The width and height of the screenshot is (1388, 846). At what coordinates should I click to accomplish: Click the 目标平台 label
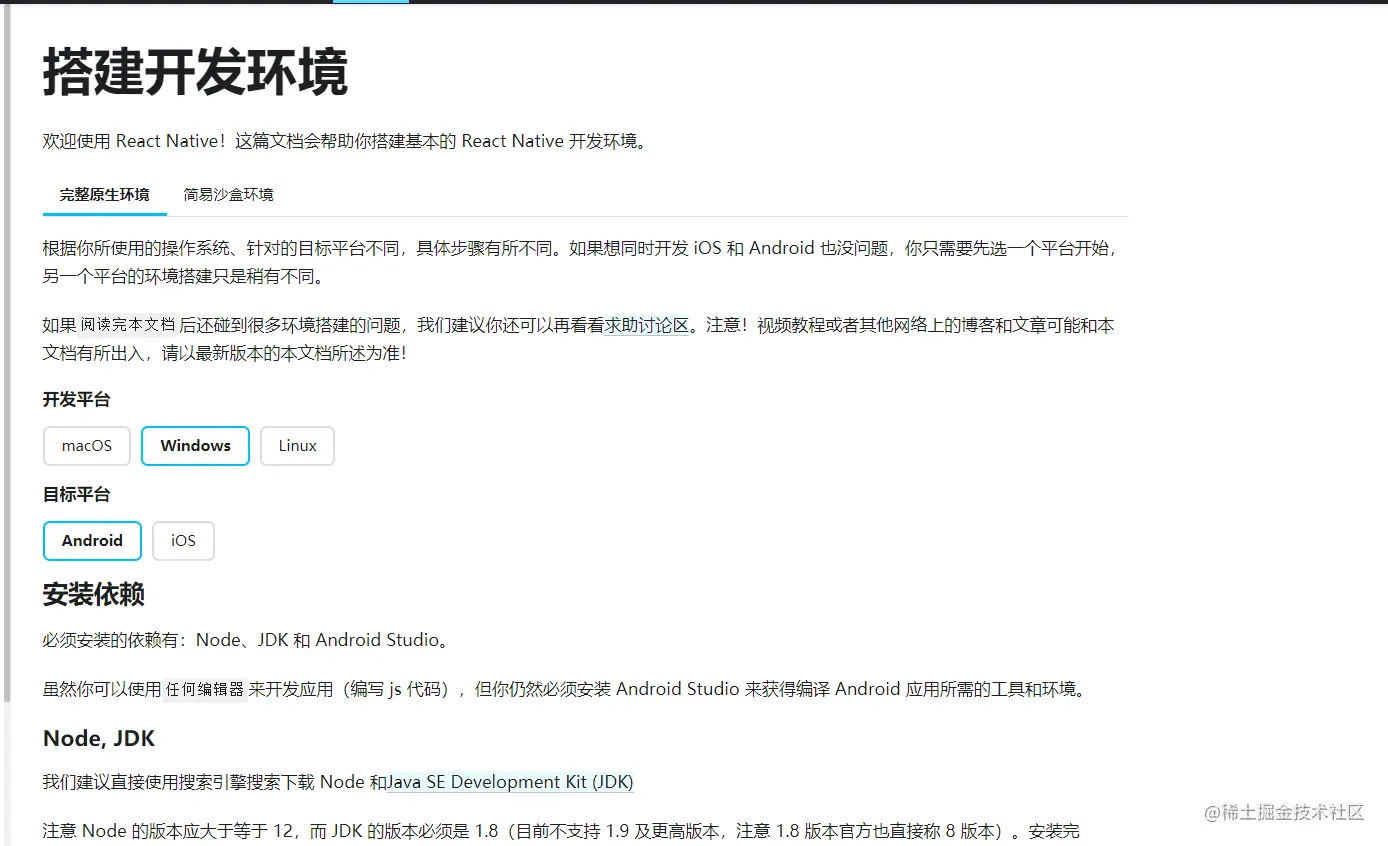(x=76, y=495)
